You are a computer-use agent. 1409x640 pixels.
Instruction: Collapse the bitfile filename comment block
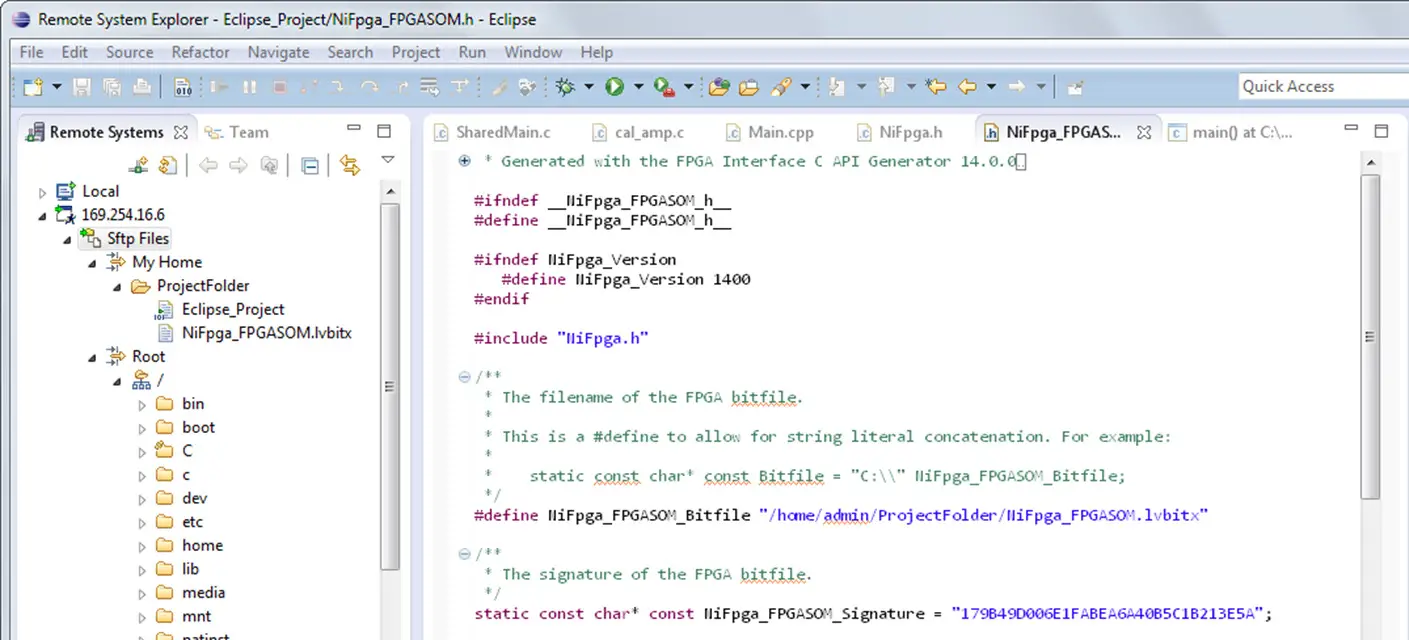[464, 377]
